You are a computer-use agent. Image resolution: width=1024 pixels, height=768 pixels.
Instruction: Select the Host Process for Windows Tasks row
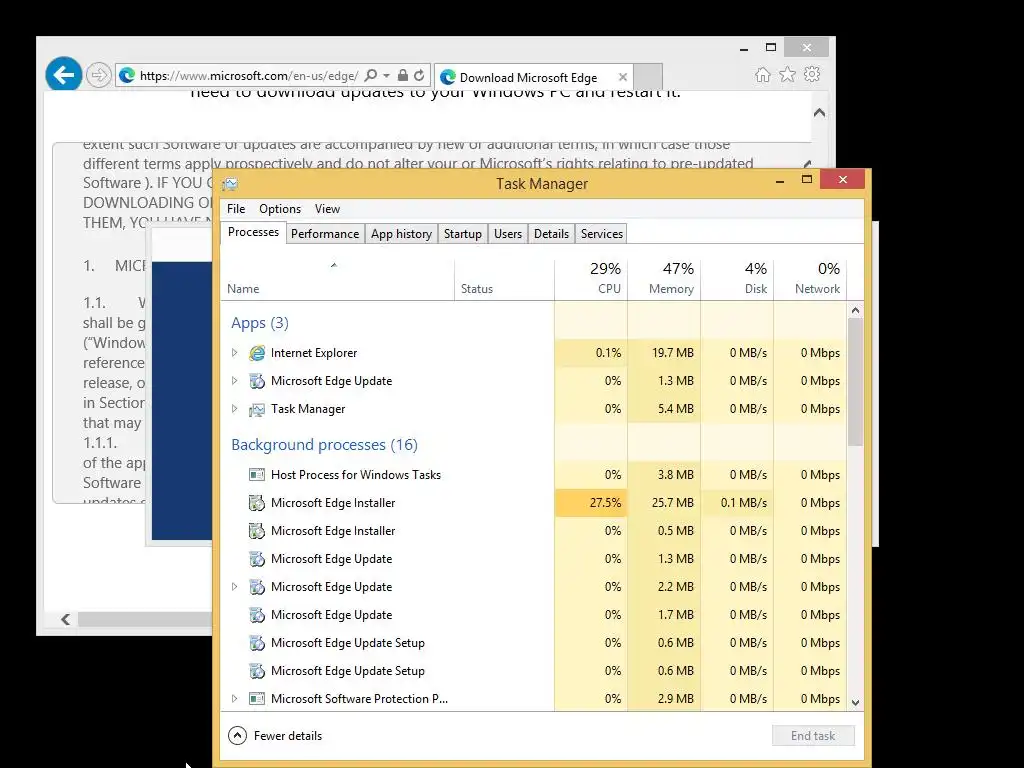pyautogui.click(x=534, y=475)
